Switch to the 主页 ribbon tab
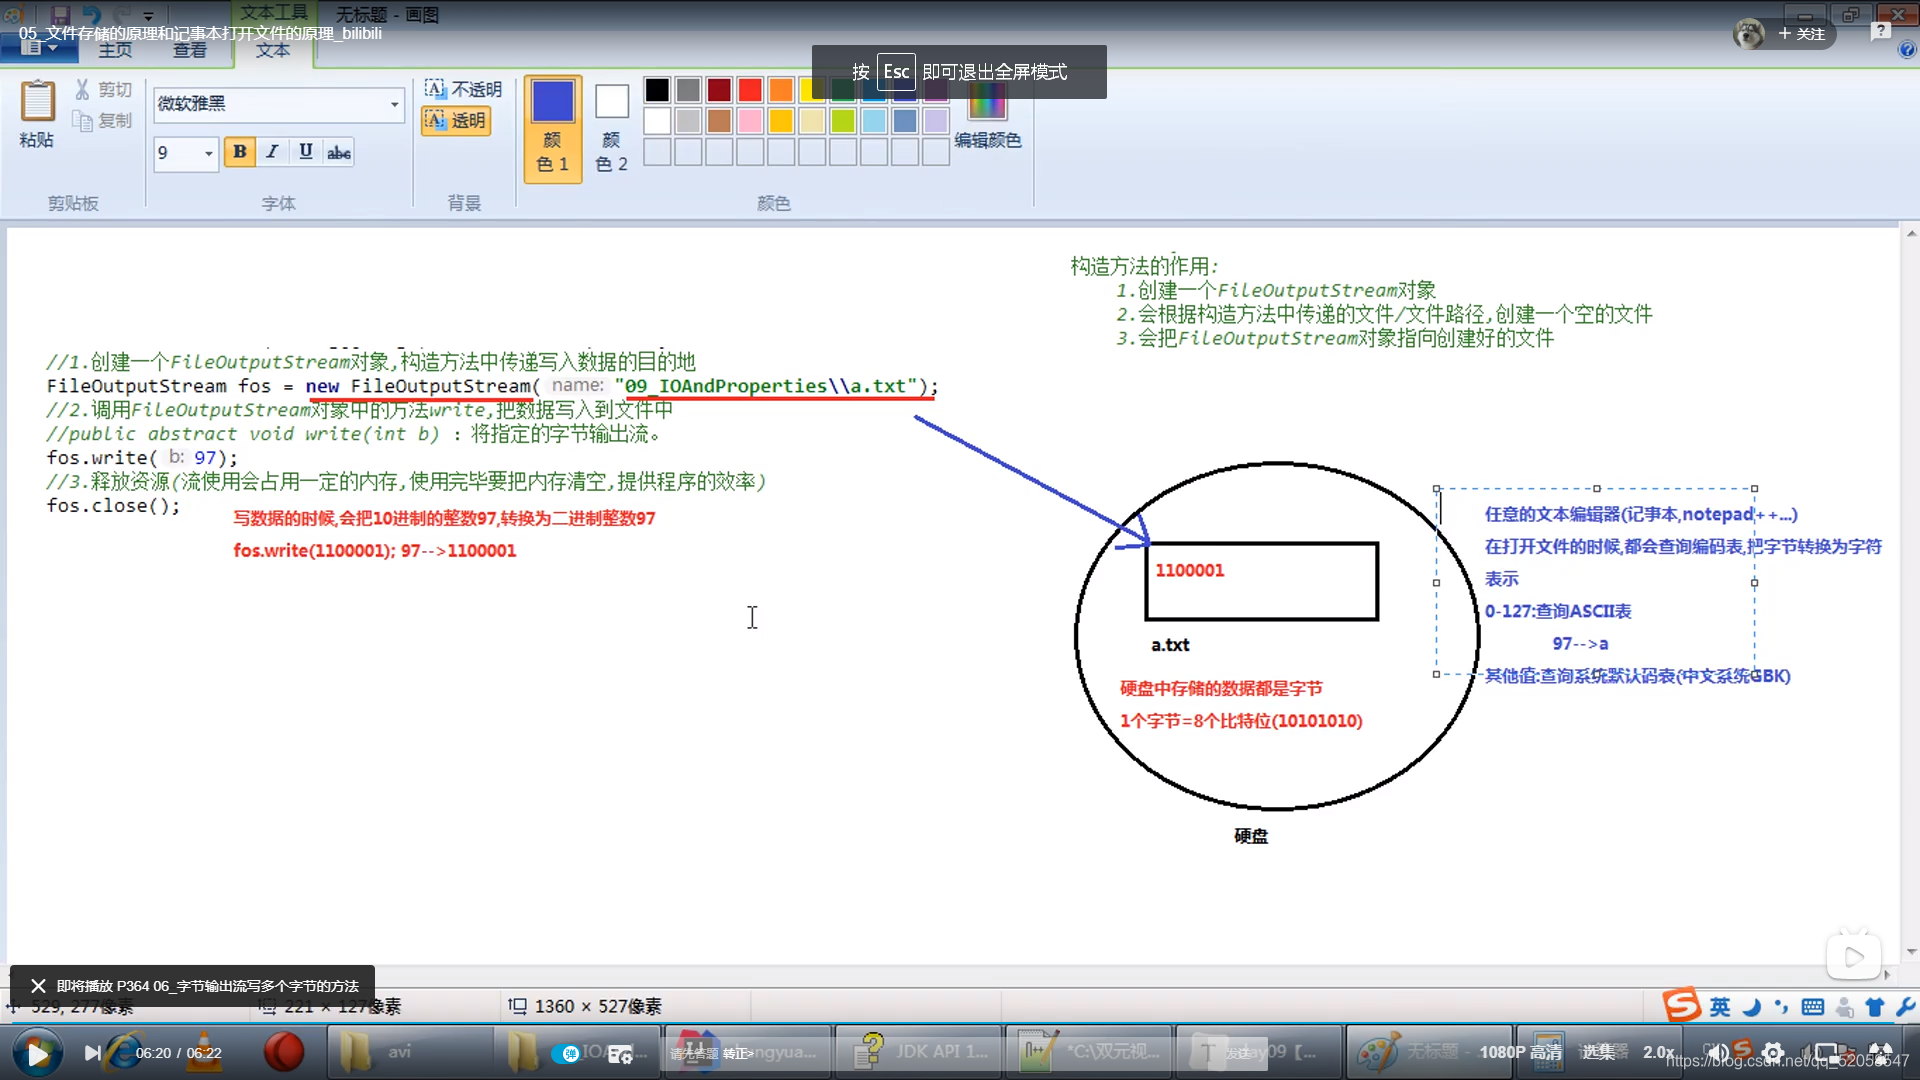This screenshot has width=1920, height=1080. tap(115, 50)
